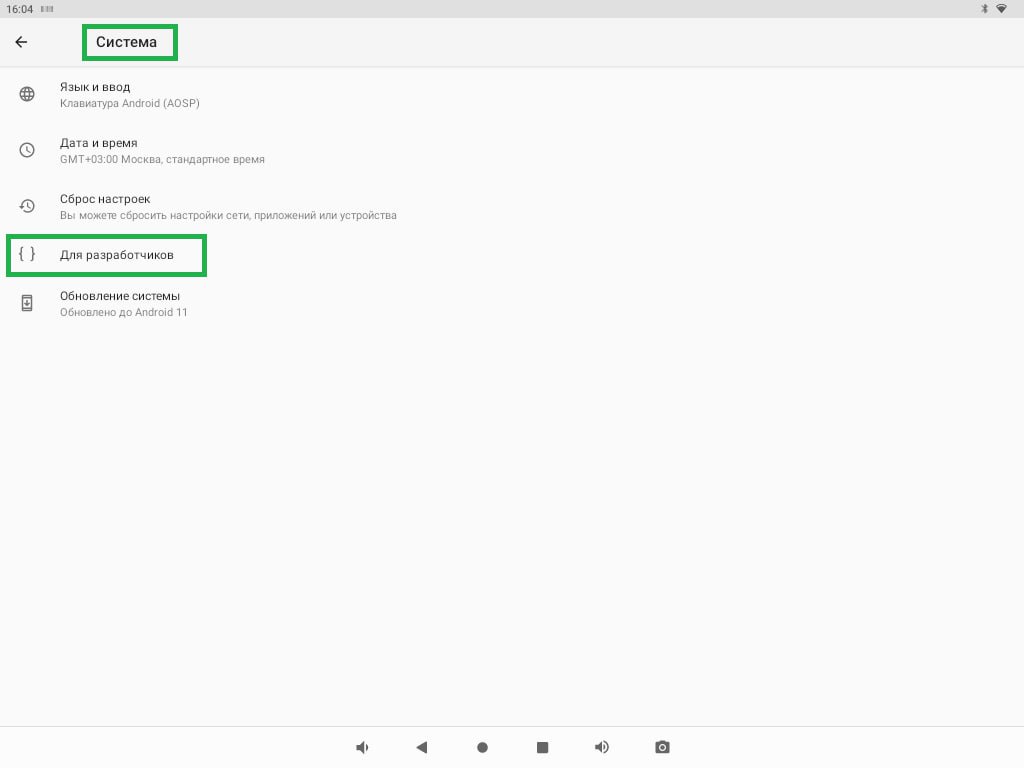Open recent apps with the square button

542,747
